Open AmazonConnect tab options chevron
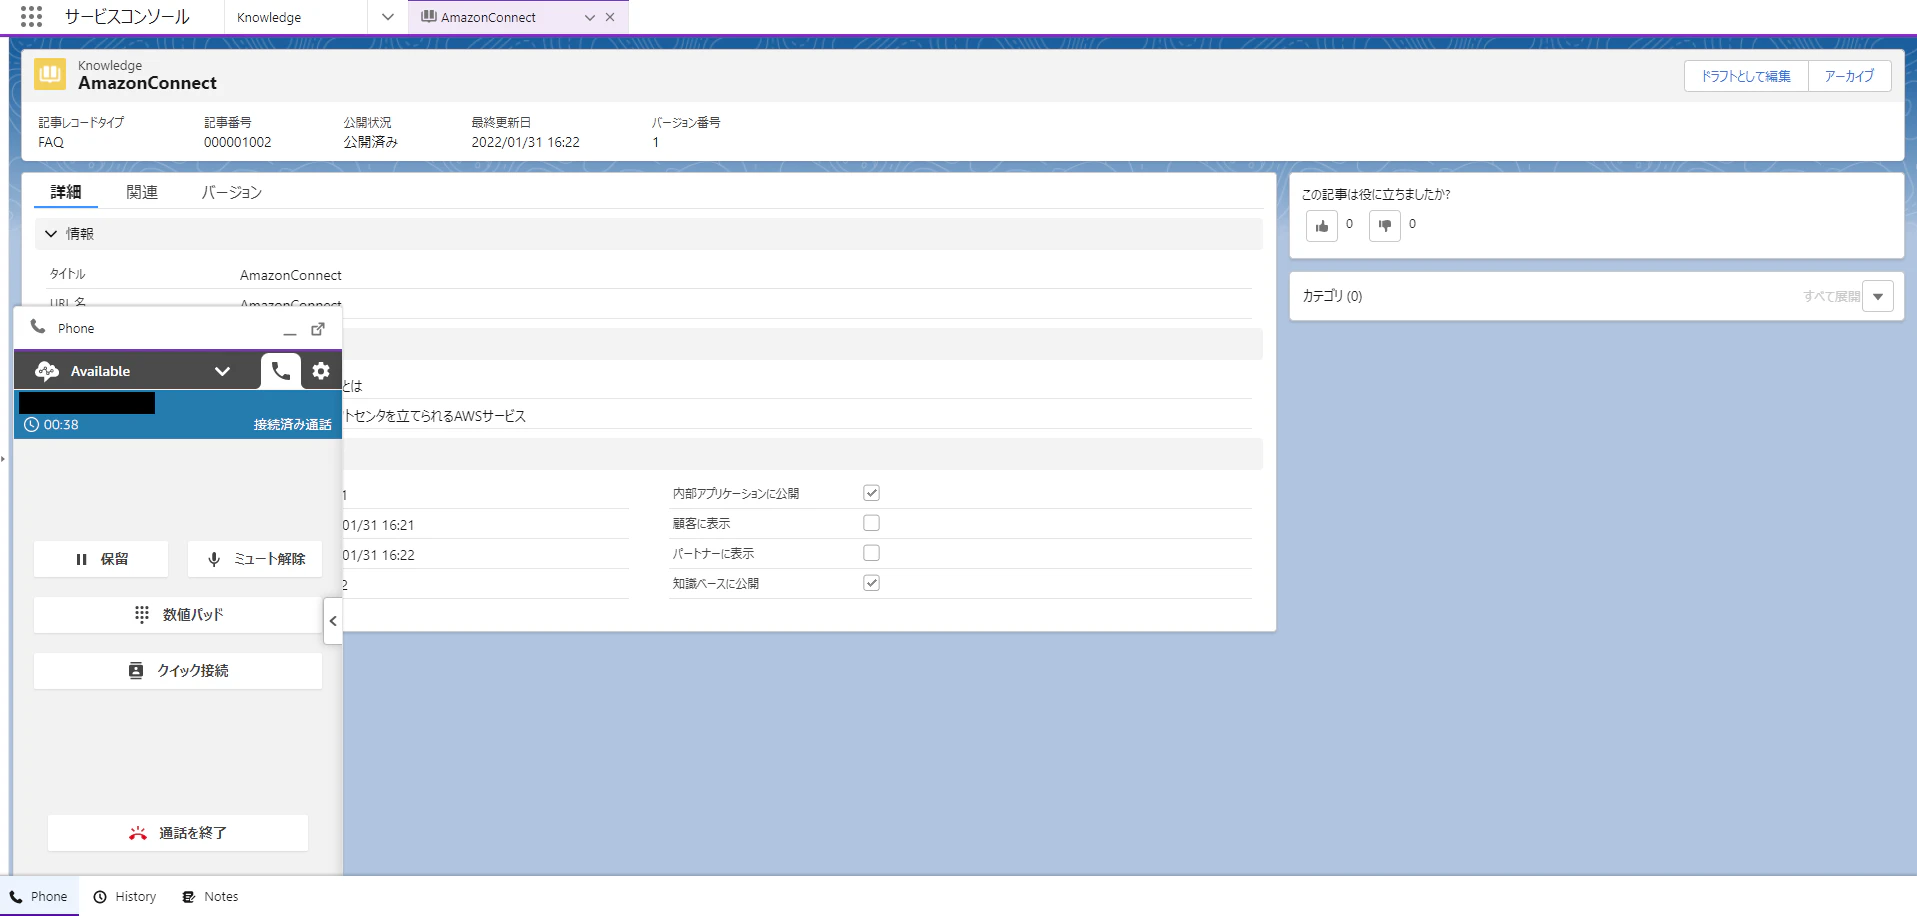1917x916 pixels. tap(590, 17)
